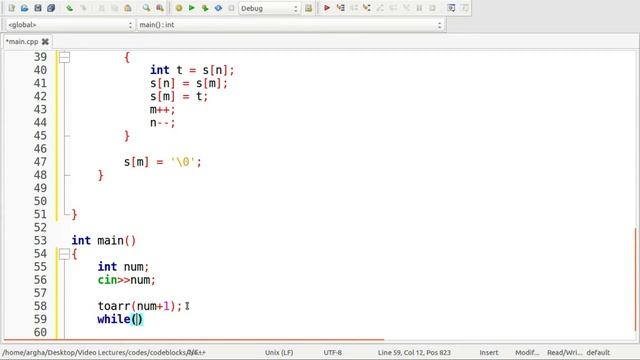Viewport: 640px width, 360px height.
Task: Collapse the code block at line 39
Action: (64, 57)
